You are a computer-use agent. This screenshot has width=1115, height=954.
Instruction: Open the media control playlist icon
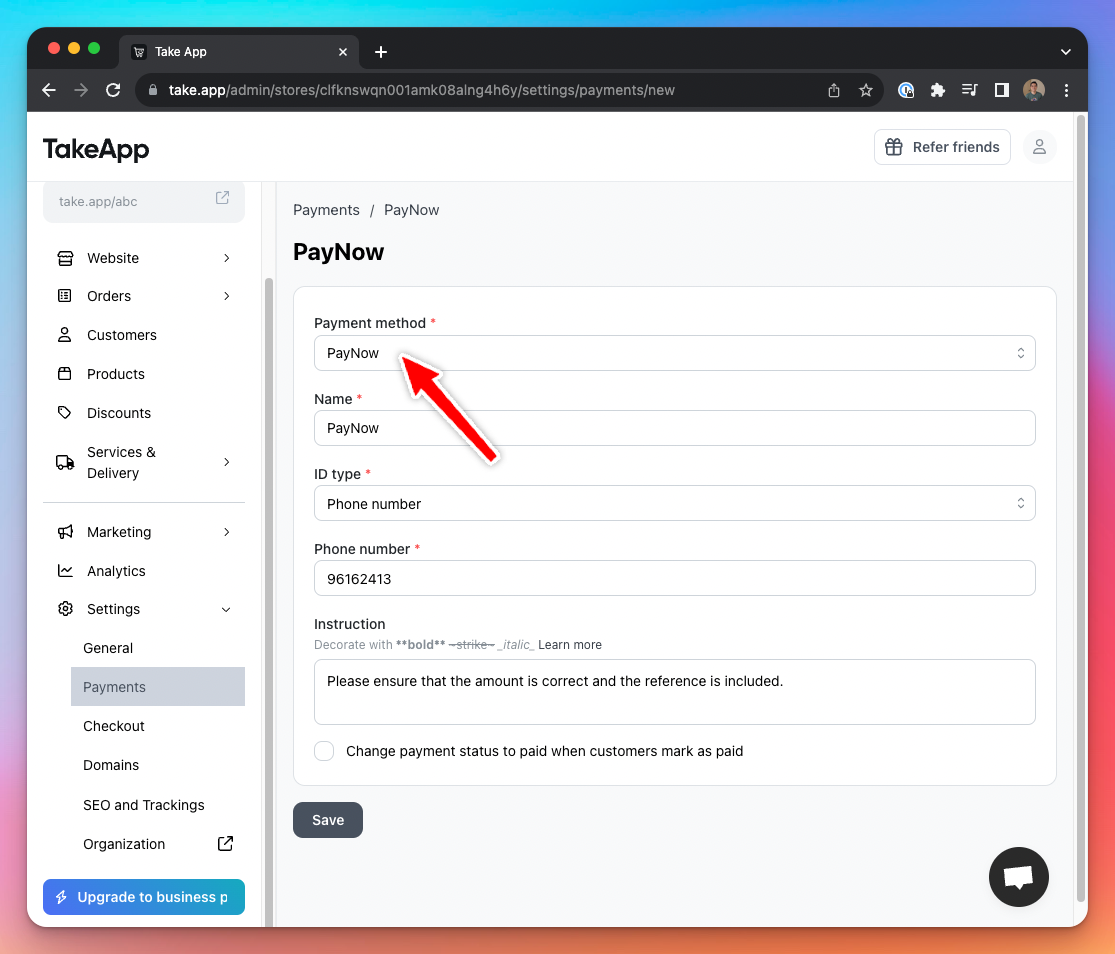(969, 90)
